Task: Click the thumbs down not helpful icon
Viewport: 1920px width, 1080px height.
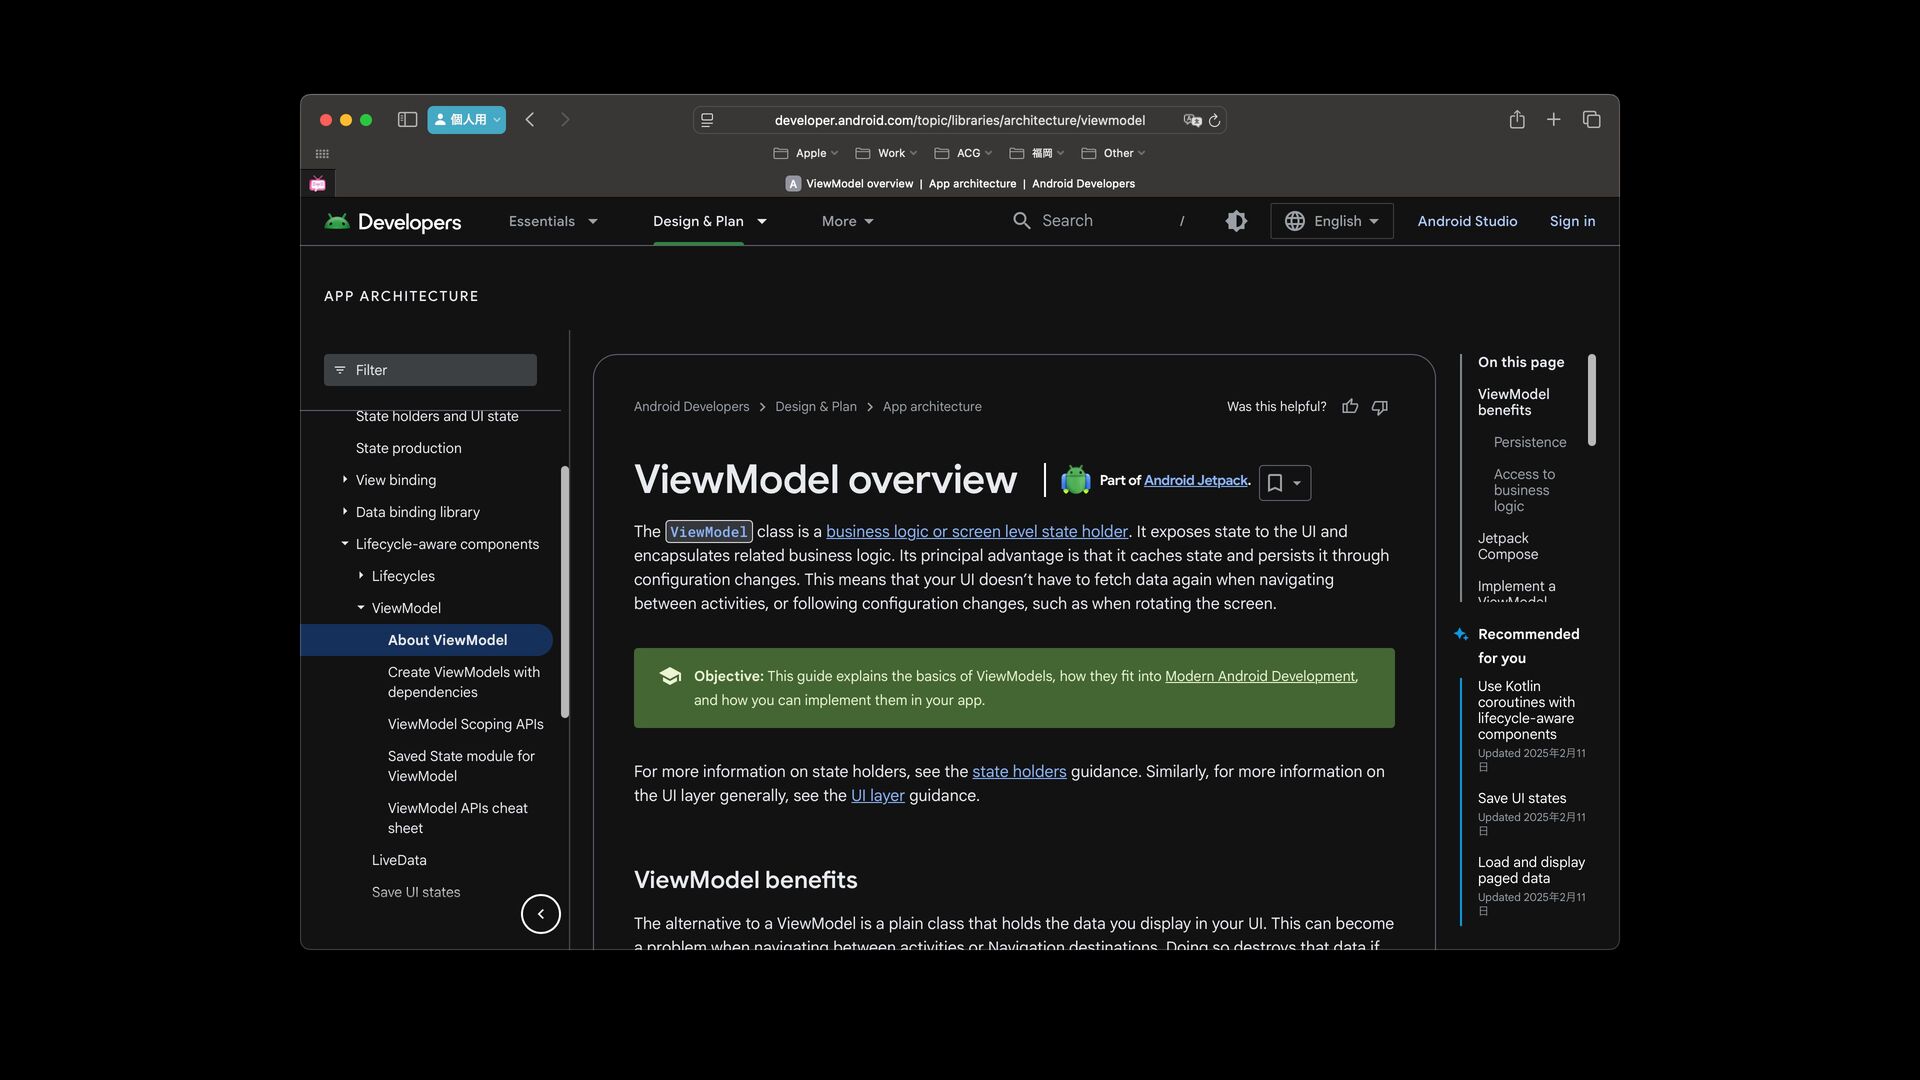Action: pyautogui.click(x=1380, y=407)
